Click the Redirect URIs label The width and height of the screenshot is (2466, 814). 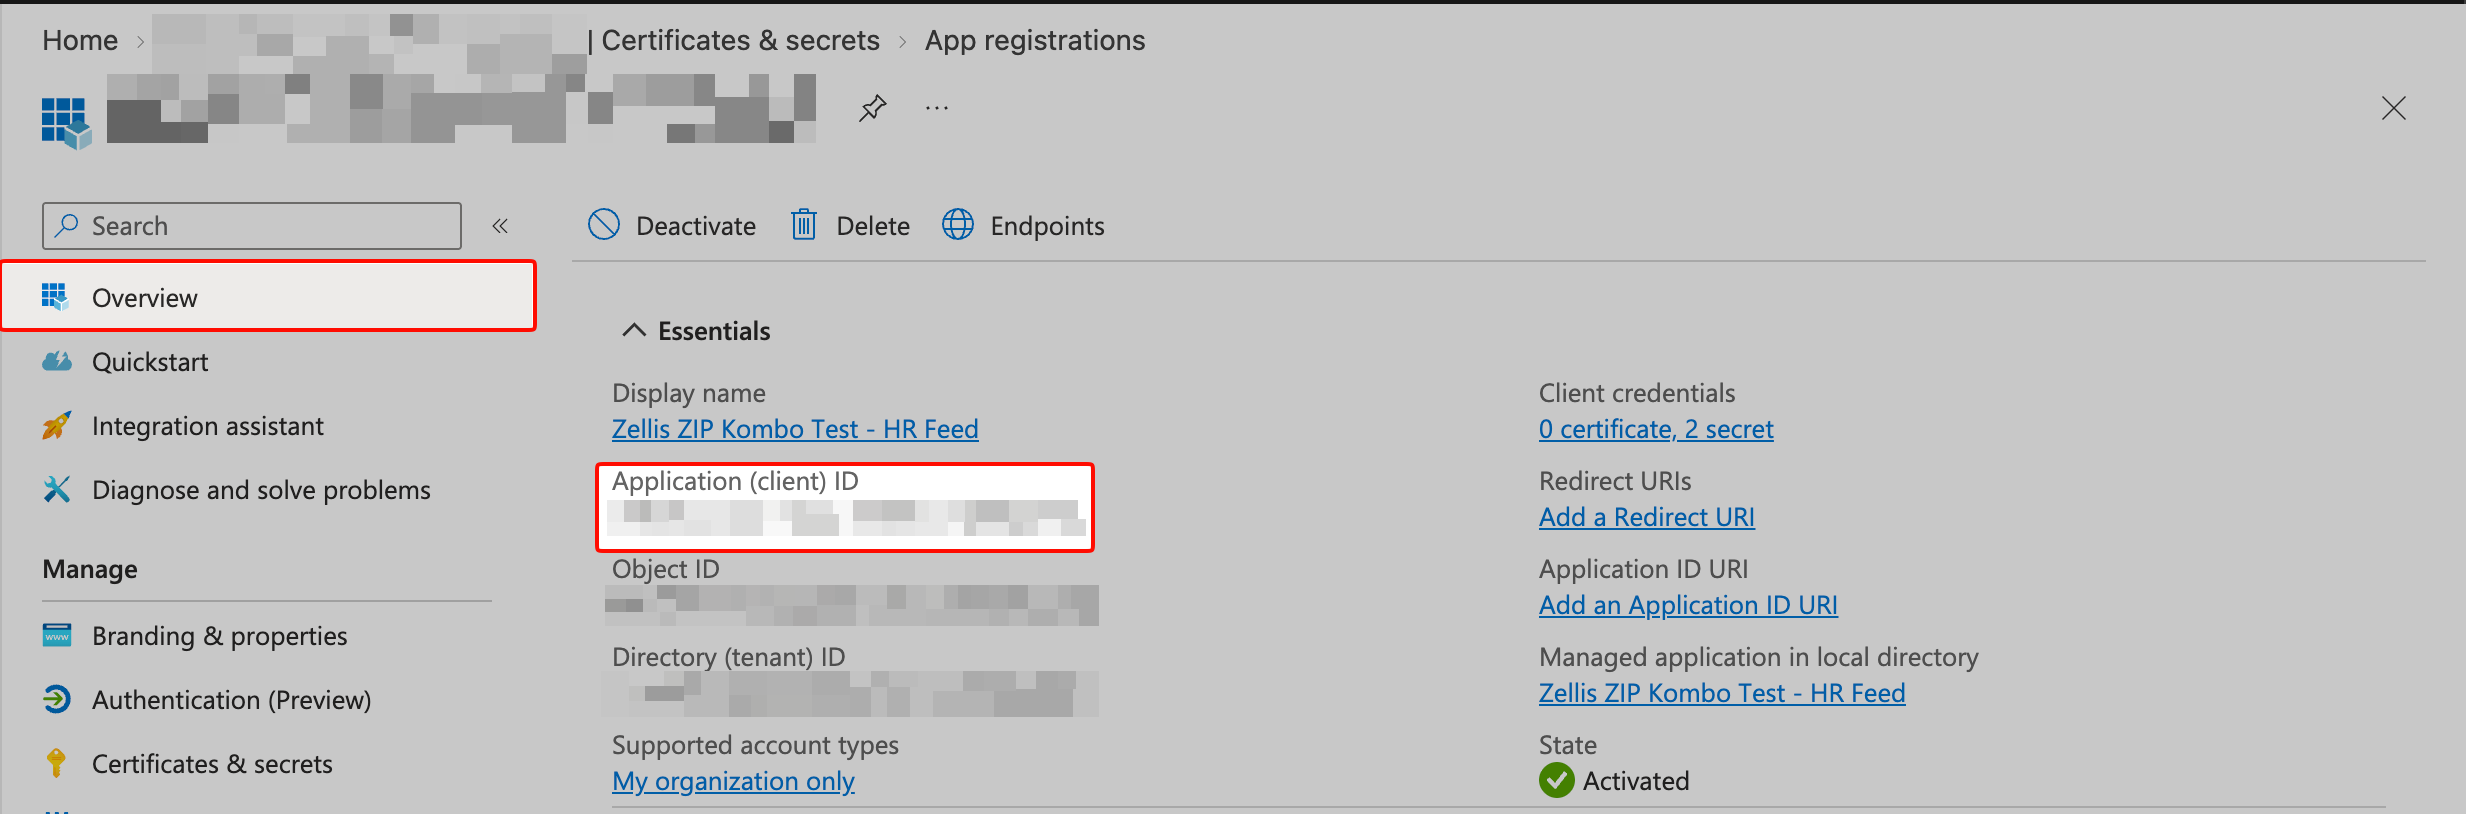coord(1615,481)
